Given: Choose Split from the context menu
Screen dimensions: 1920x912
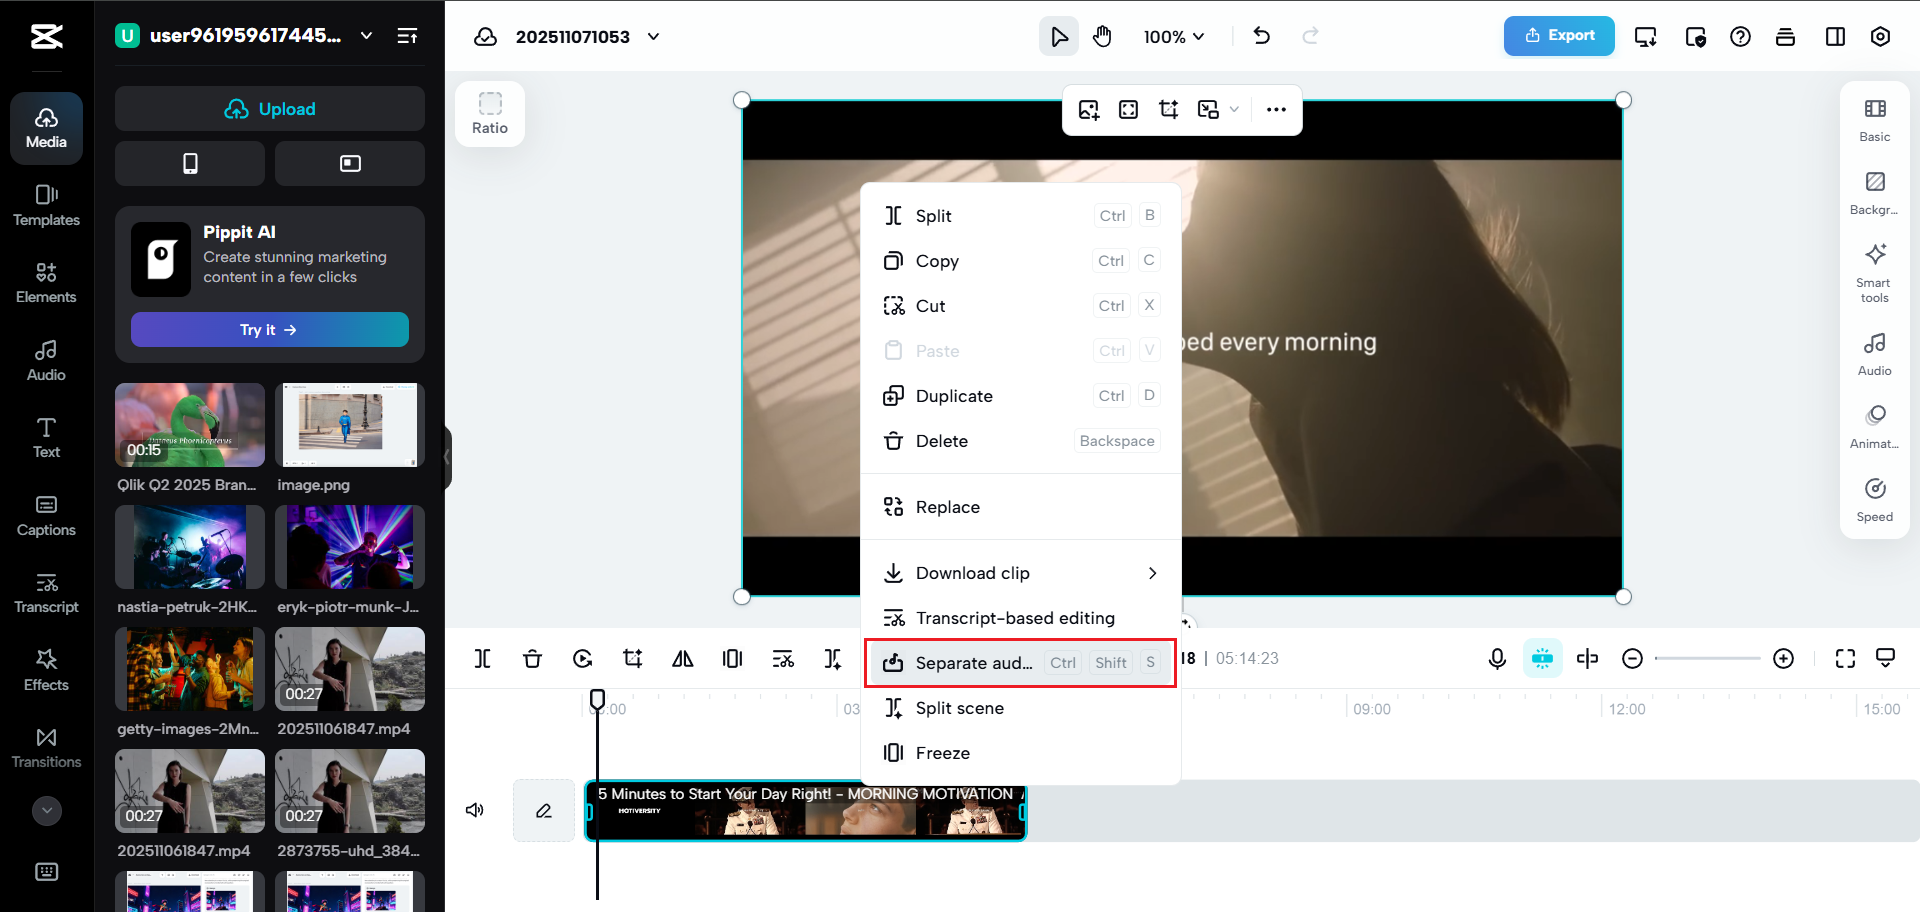Looking at the screenshot, I should point(1021,216).
